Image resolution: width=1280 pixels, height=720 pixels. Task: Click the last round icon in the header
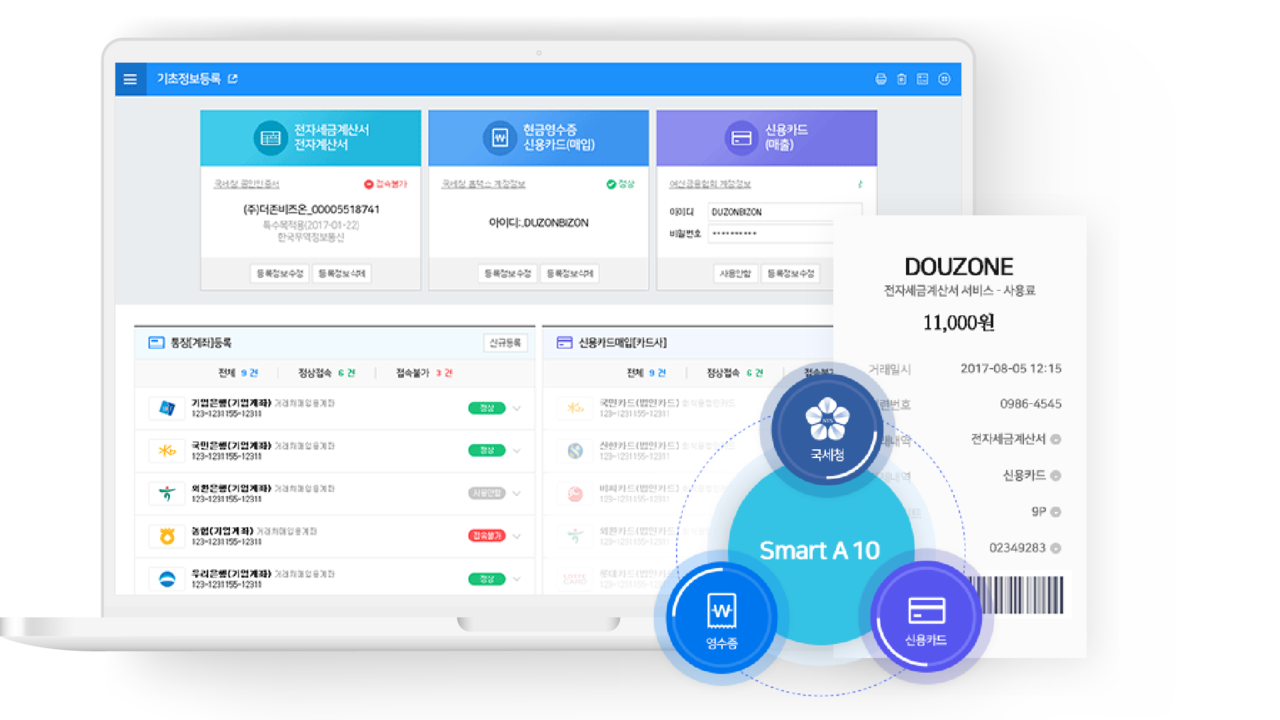click(x=944, y=79)
